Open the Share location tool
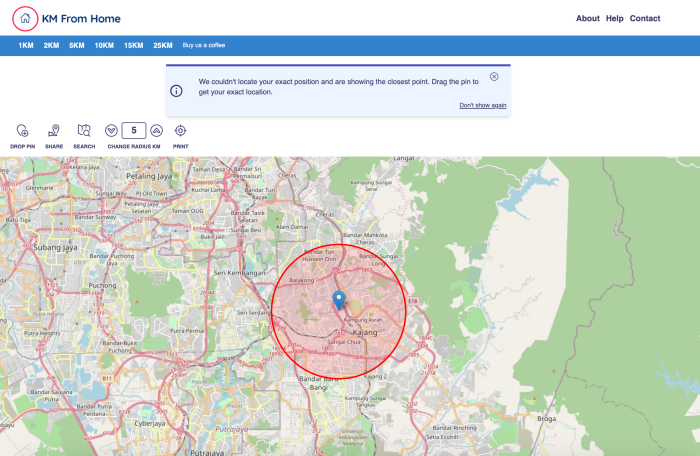 pyautogui.click(x=54, y=131)
